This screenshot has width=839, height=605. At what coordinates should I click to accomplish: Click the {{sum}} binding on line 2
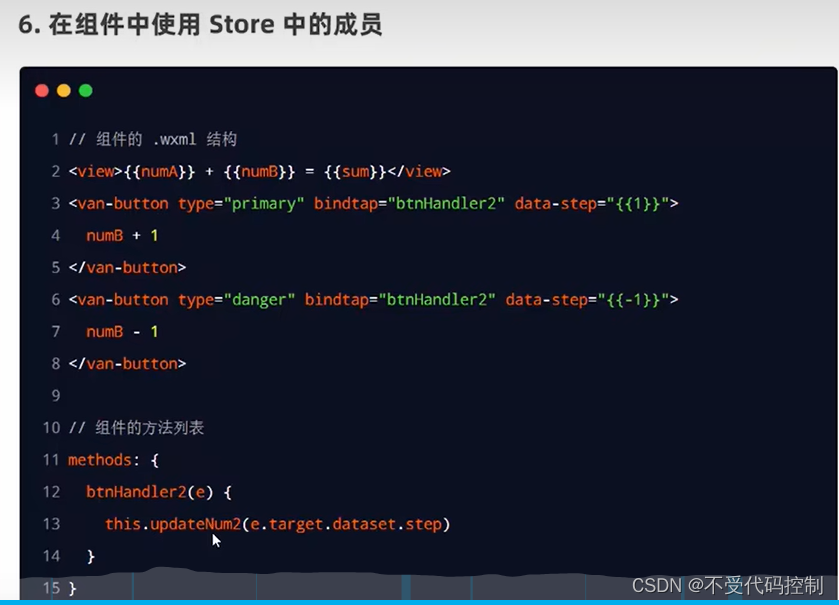(x=355, y=172)
